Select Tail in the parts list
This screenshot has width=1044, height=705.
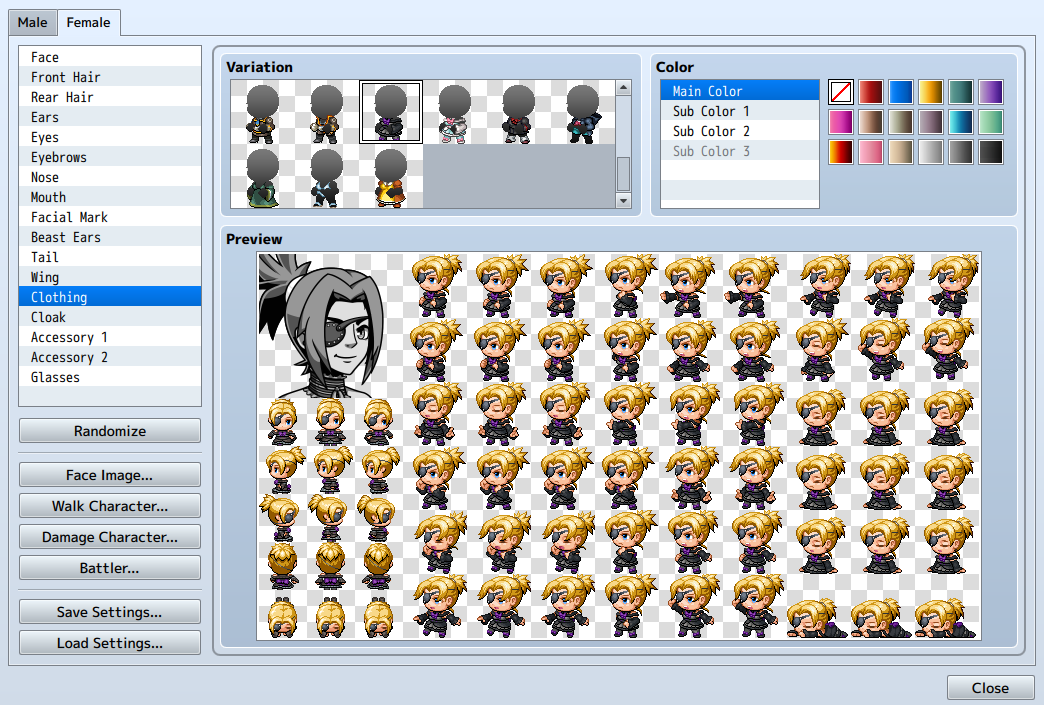click(110, 257)
